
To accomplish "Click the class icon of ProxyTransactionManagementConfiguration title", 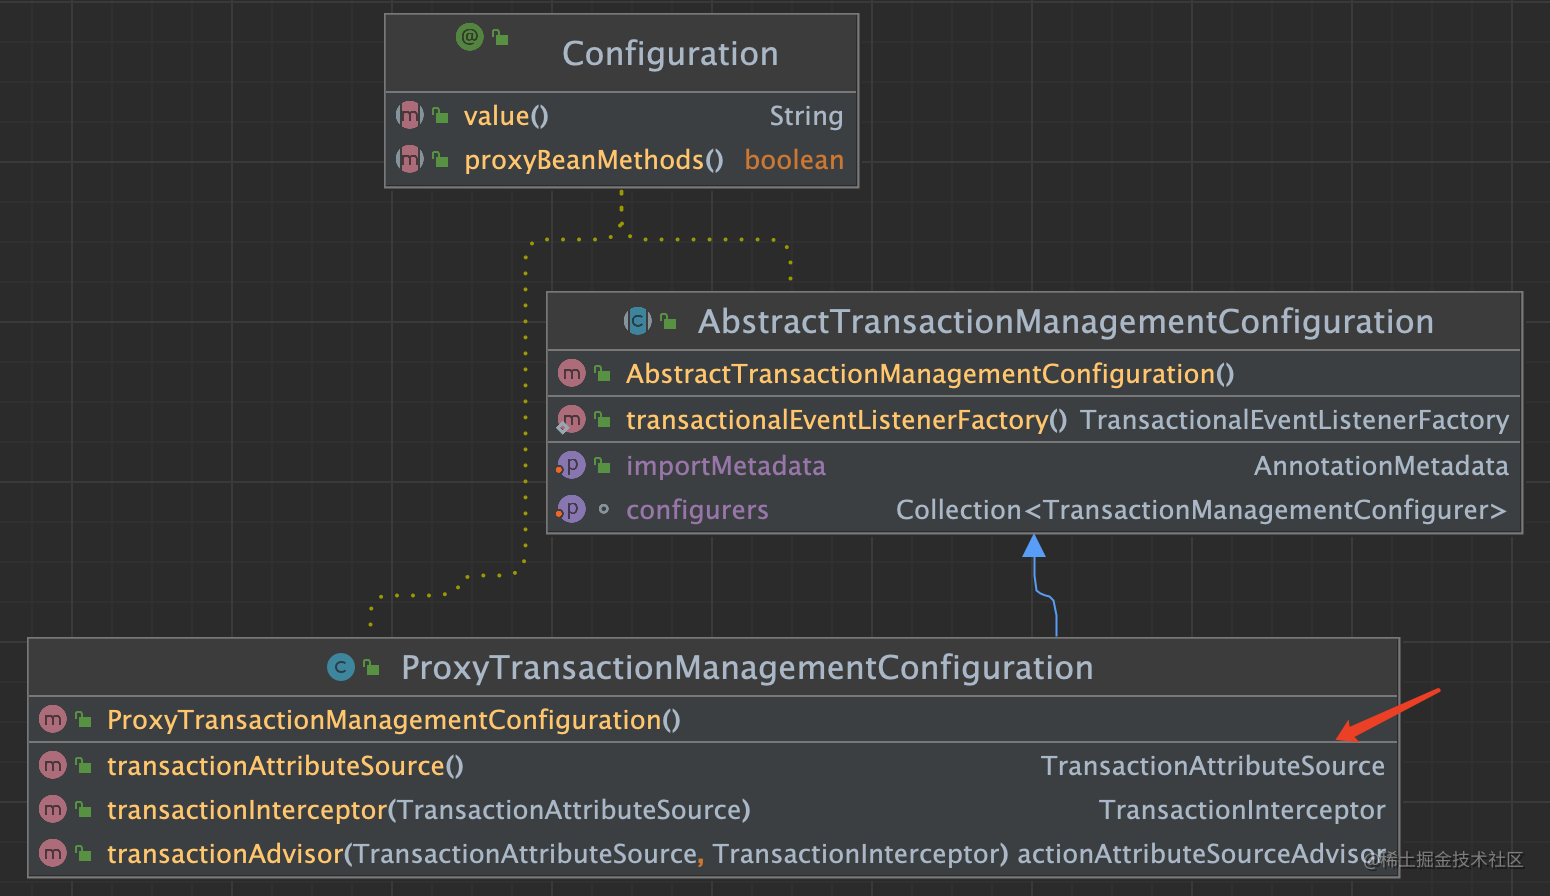I will [341, 667].
